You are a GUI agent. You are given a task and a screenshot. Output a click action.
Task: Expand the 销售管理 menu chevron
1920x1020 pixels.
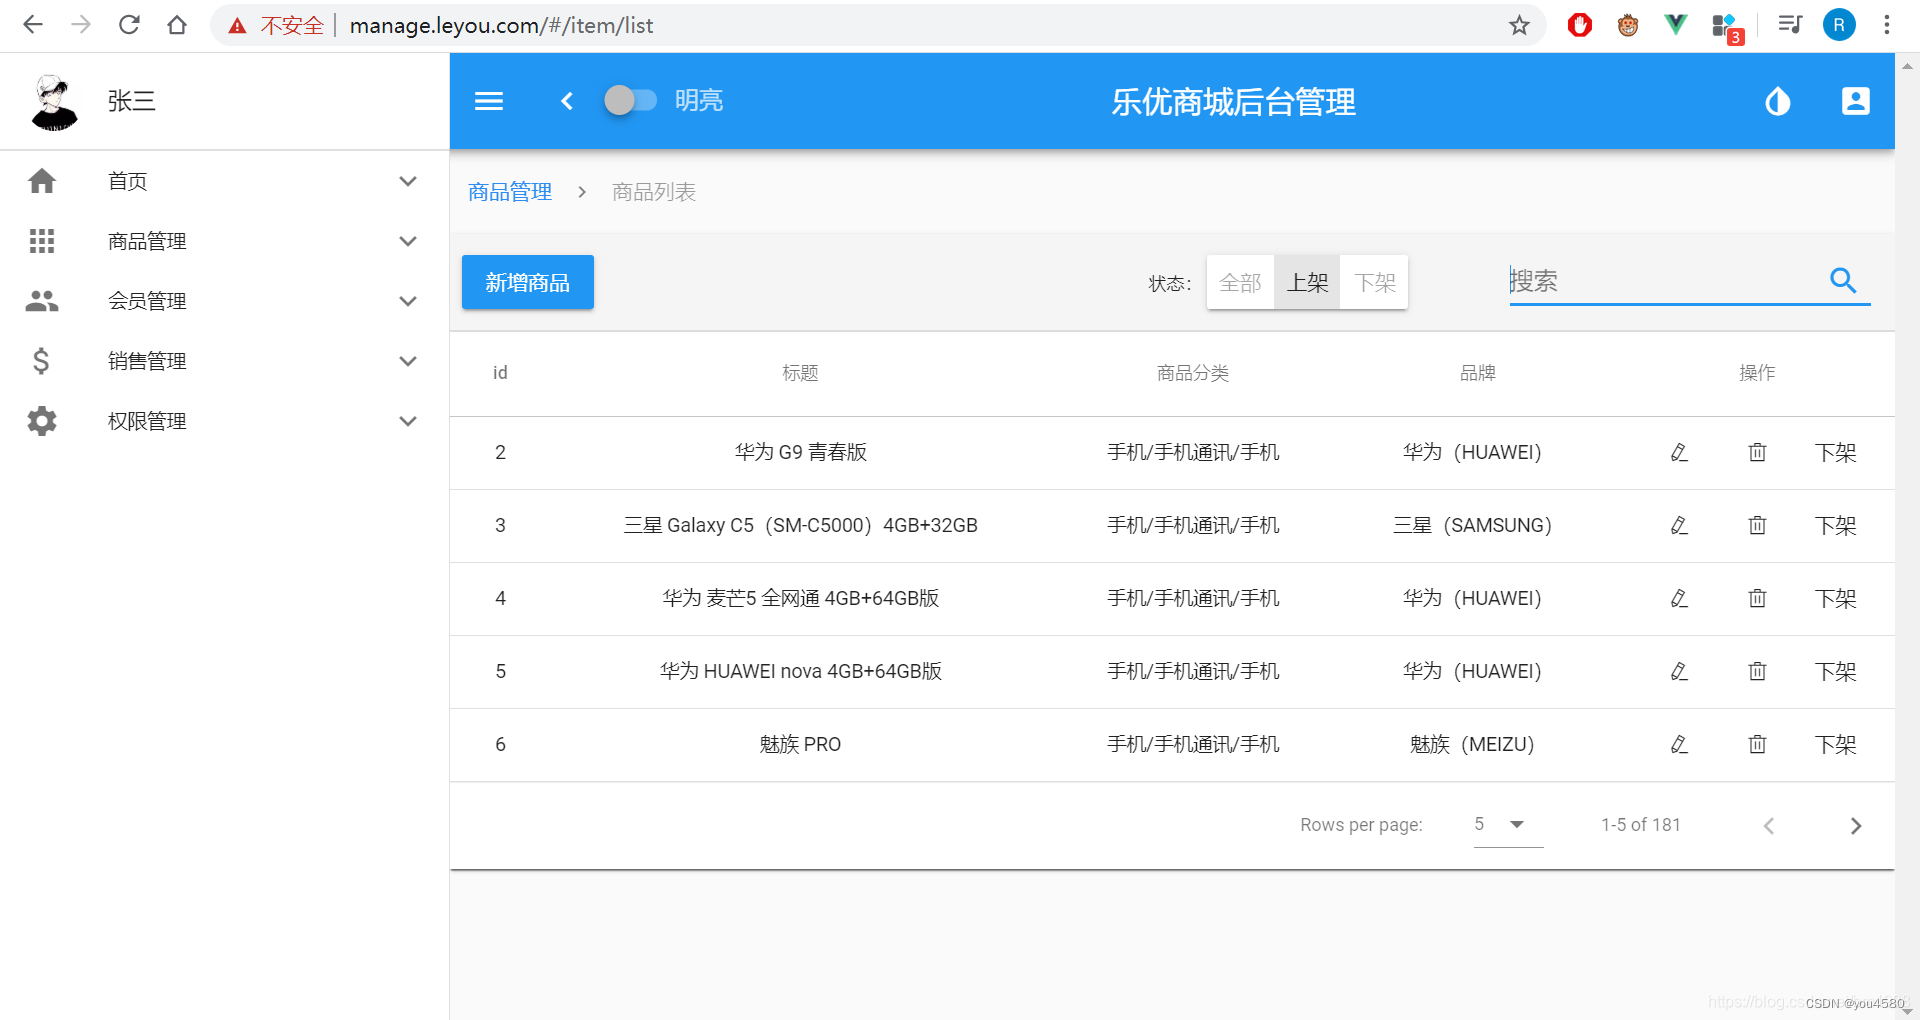point(408,361)
